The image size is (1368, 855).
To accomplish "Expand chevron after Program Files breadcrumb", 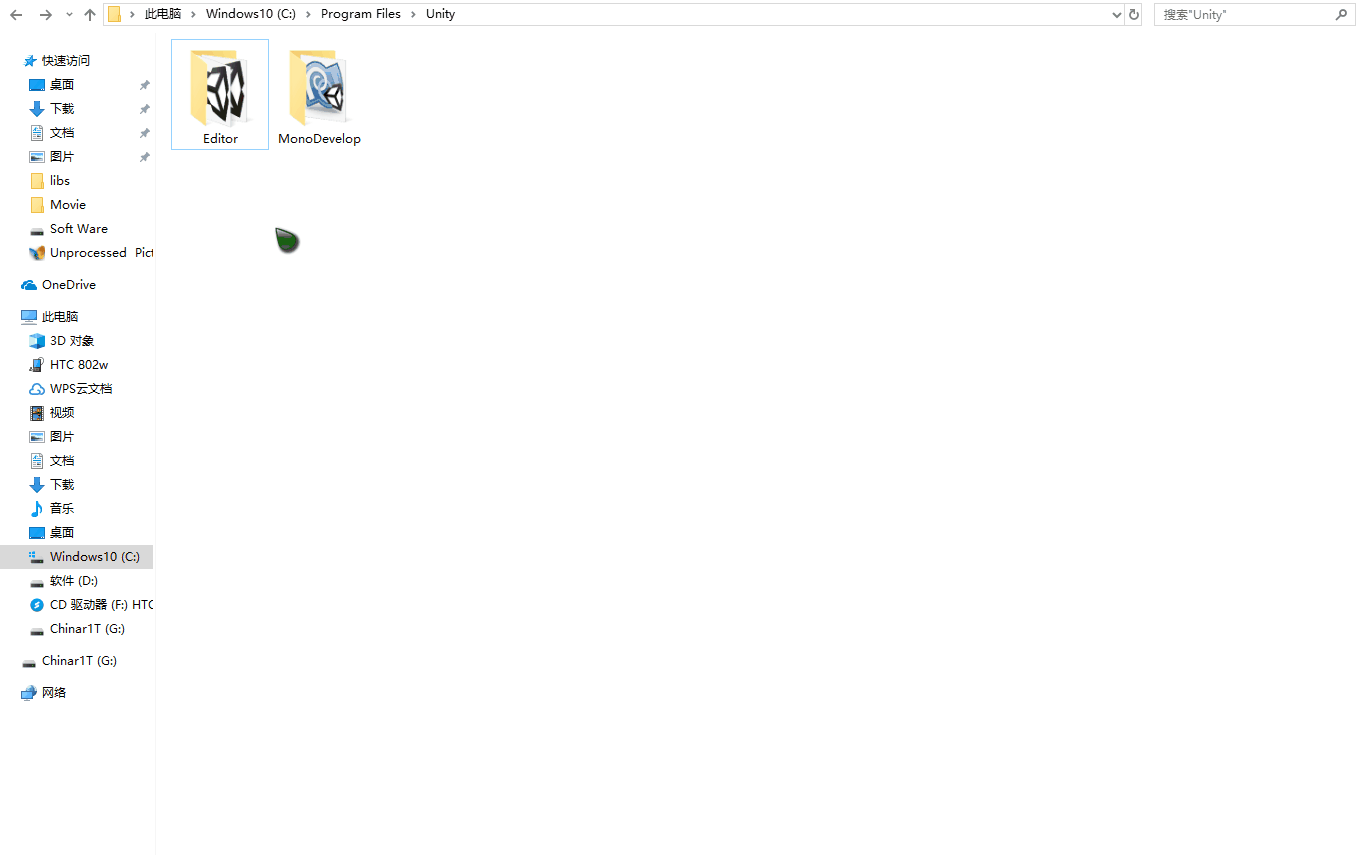I will tap(413, 14).
